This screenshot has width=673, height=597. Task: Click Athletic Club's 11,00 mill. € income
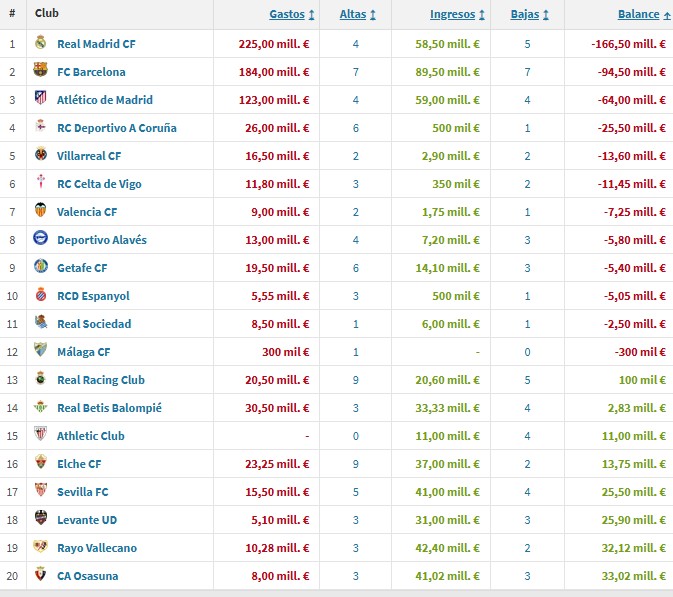[447, 436]
